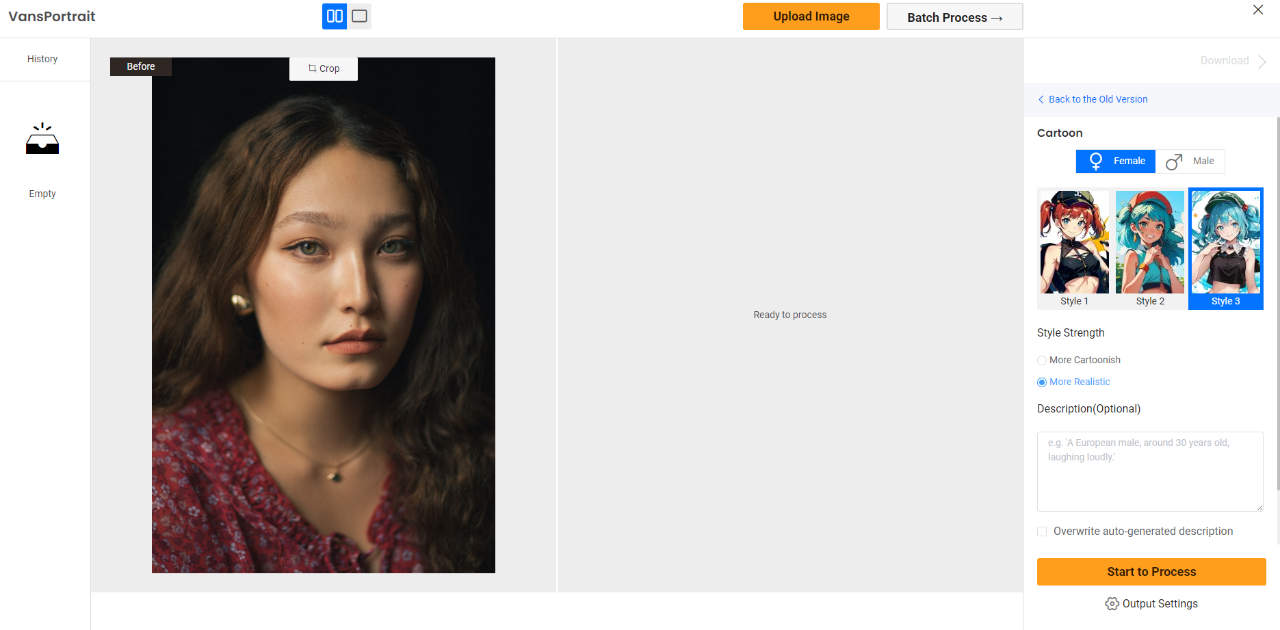Click the gear icon beside Output Settings
1280x630 pixels.
(1112, 604)
